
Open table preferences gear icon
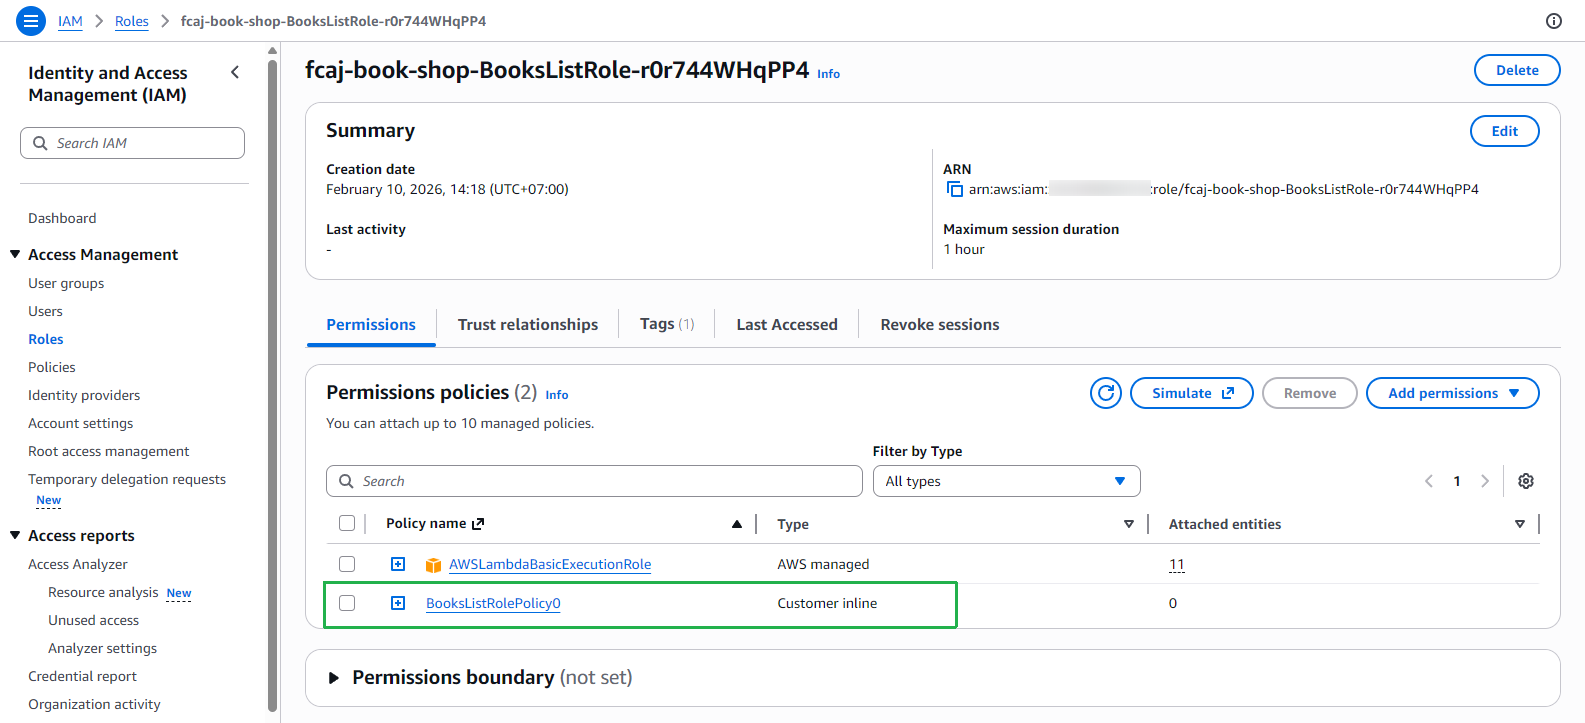(1525, 481)
